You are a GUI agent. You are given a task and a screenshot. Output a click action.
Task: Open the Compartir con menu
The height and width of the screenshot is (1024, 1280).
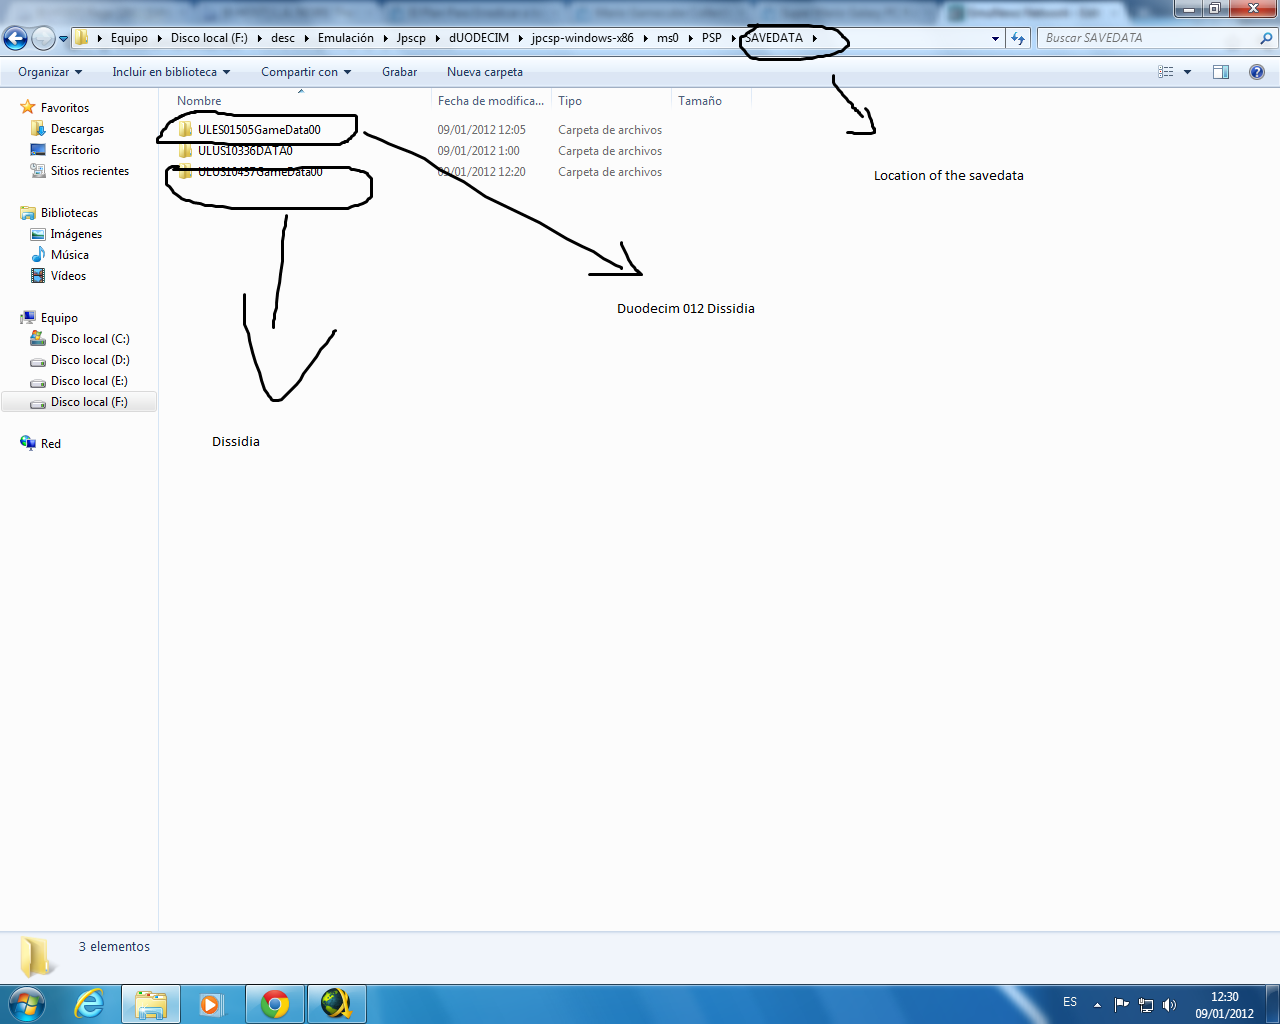306,72
